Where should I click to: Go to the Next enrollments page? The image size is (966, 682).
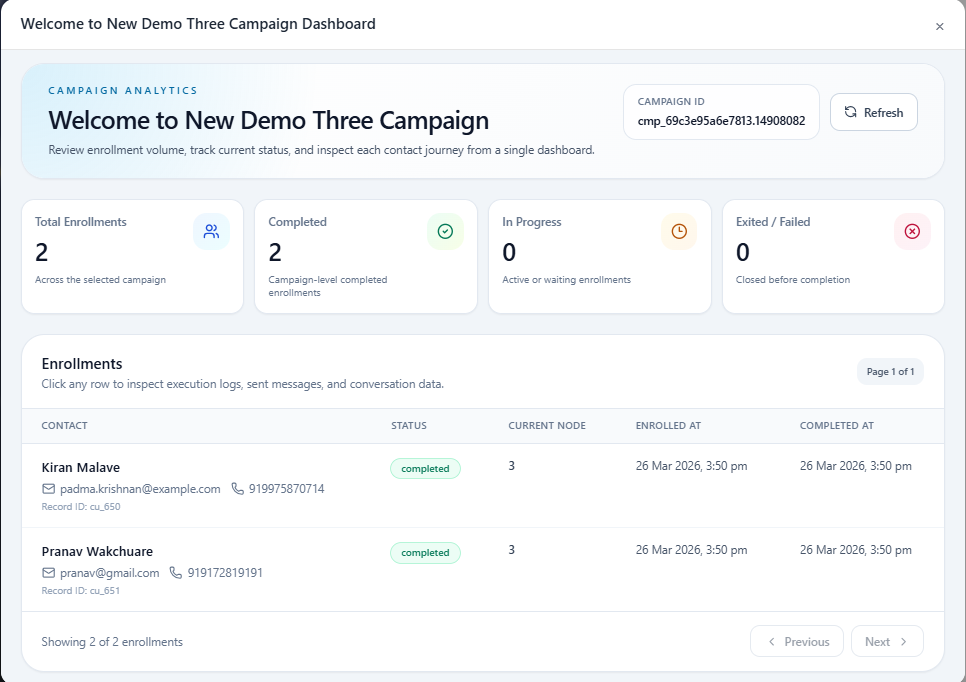(887, 642)
